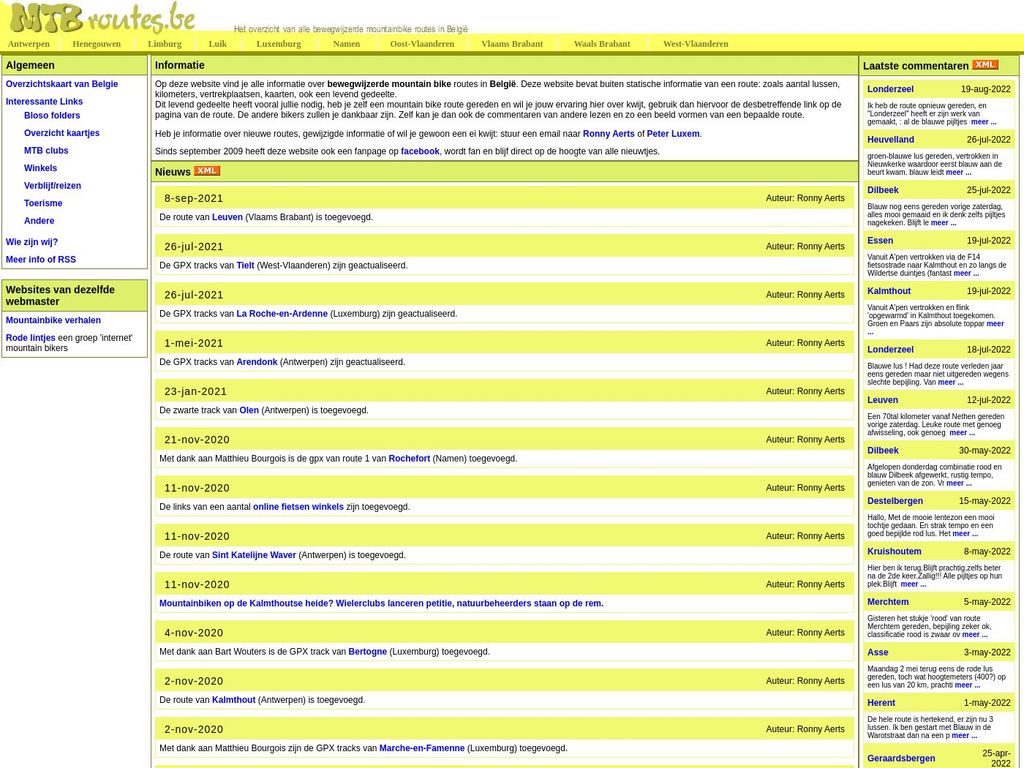Visit Mountainbike verhalen website
1024x768 pixels.
(x=54, y=320)
